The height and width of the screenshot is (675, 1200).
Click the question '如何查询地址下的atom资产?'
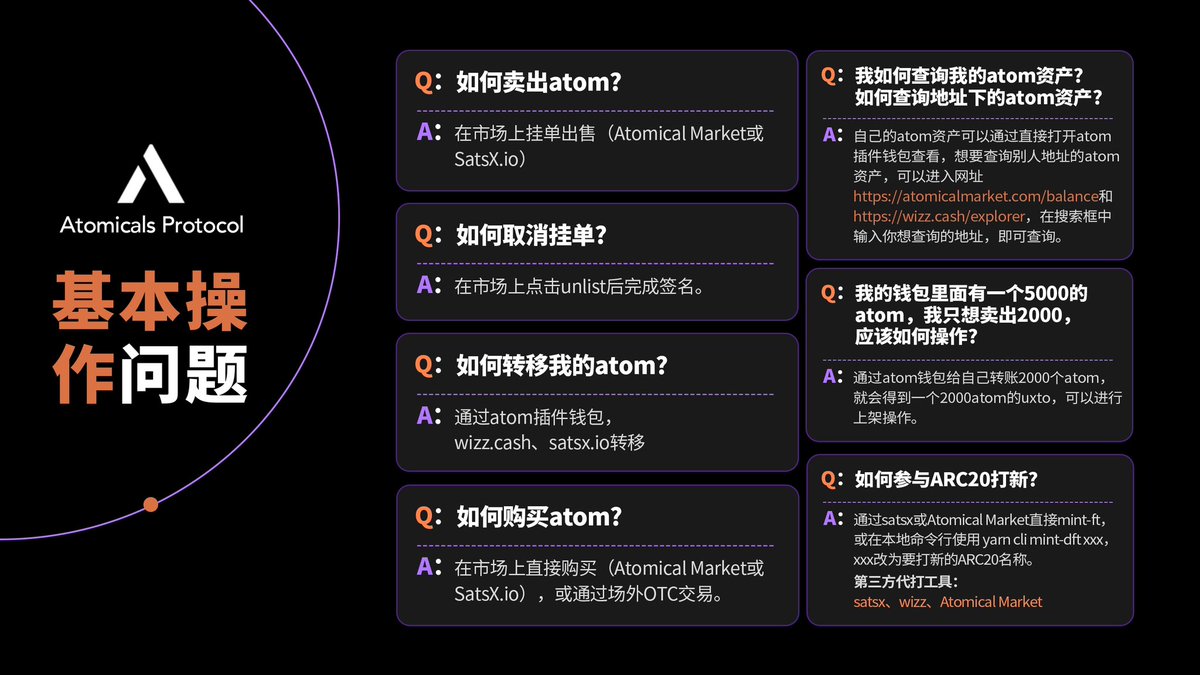pos(979,97)
